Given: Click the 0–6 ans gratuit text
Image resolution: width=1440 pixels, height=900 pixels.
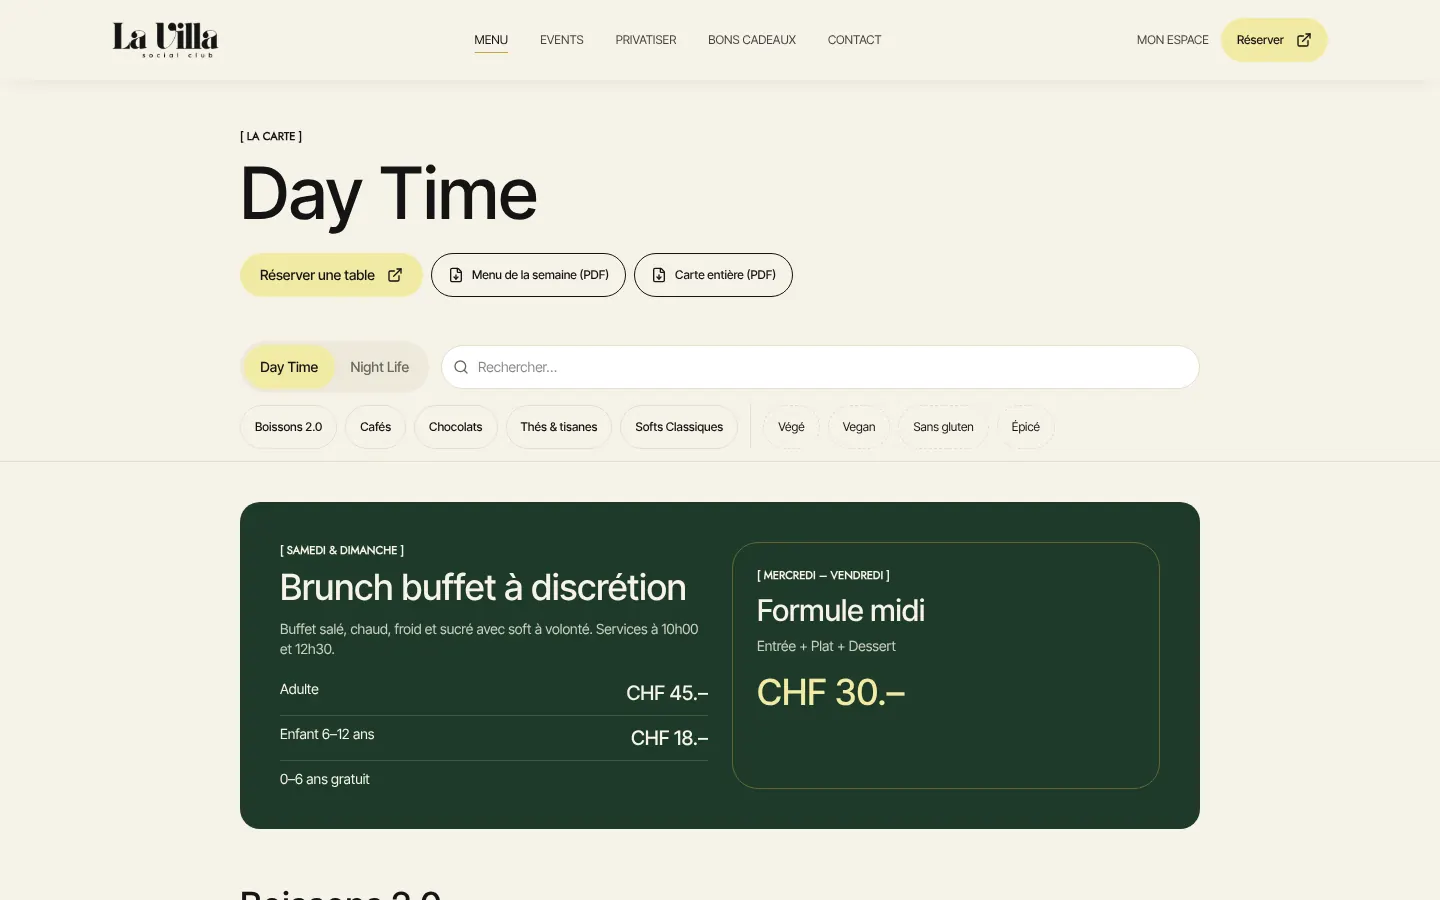Looking at the screenshot, I should (x=325, y=779).
